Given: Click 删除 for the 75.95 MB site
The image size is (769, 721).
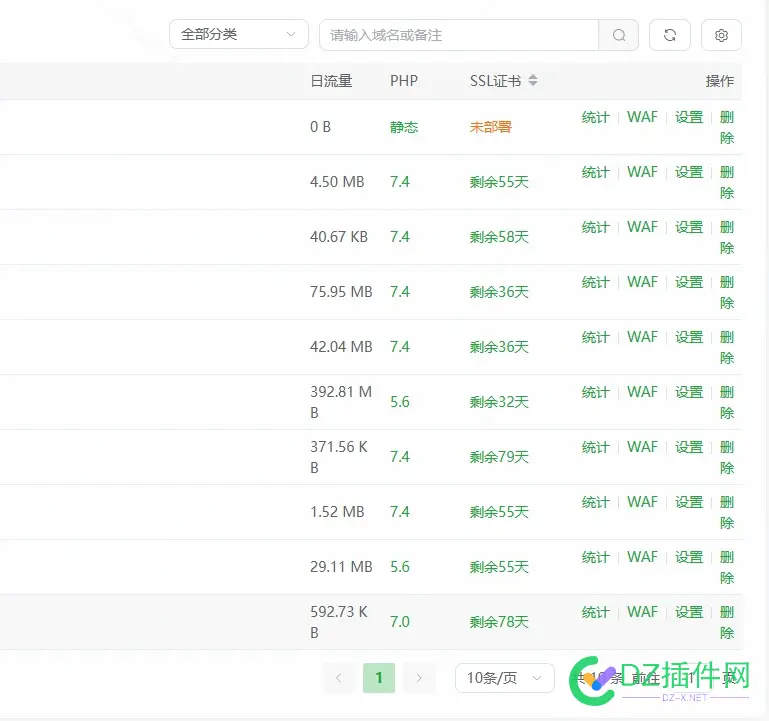Looking at the screenshot, I should coord(727,292).
